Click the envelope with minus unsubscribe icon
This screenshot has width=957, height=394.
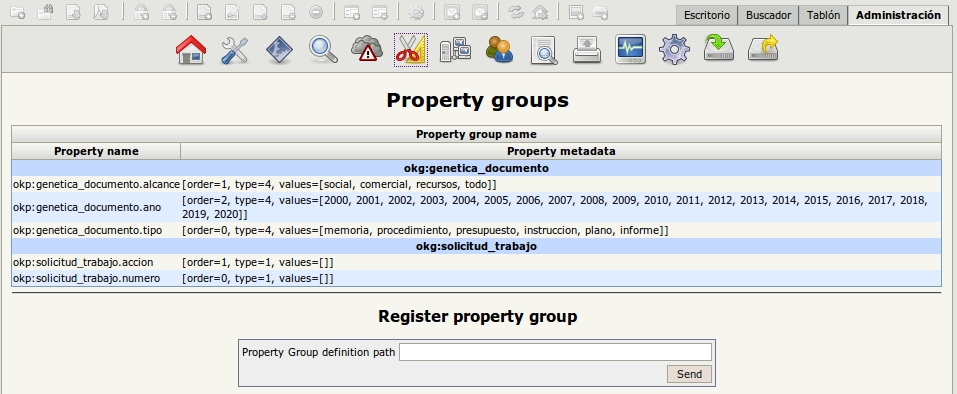point(480,12)
